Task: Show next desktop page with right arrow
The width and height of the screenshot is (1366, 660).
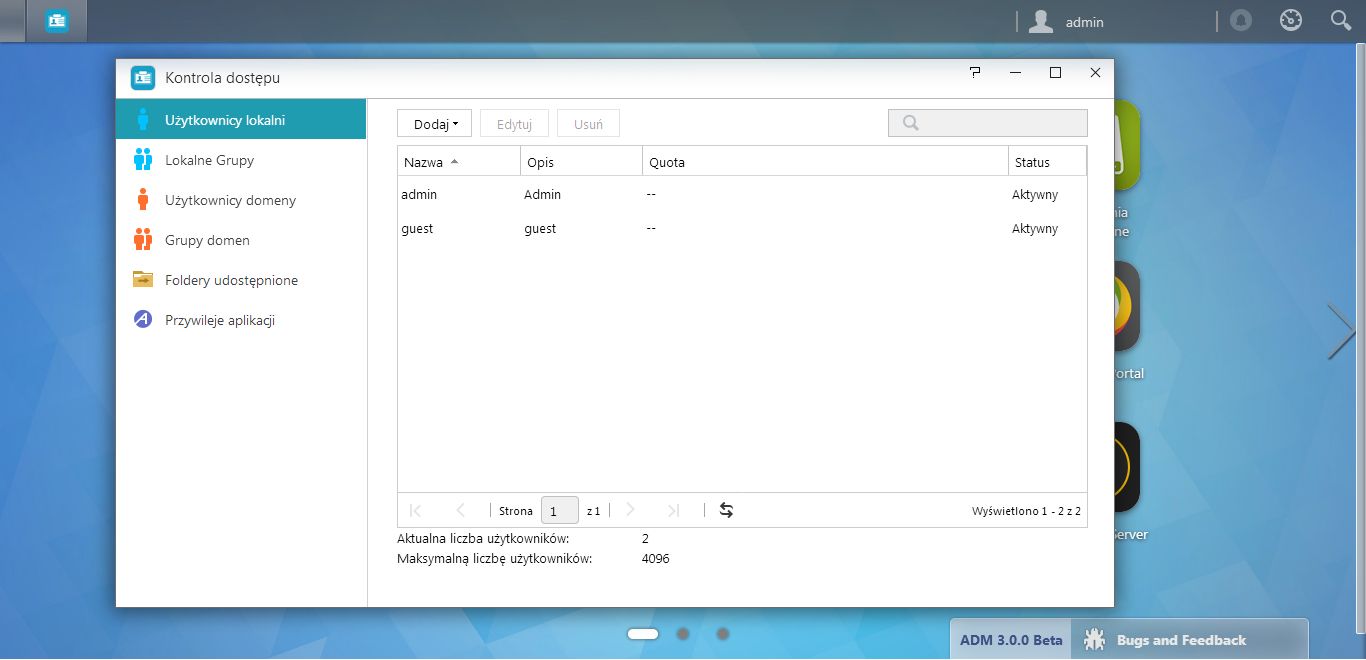Action: [x=1341, y=331]
